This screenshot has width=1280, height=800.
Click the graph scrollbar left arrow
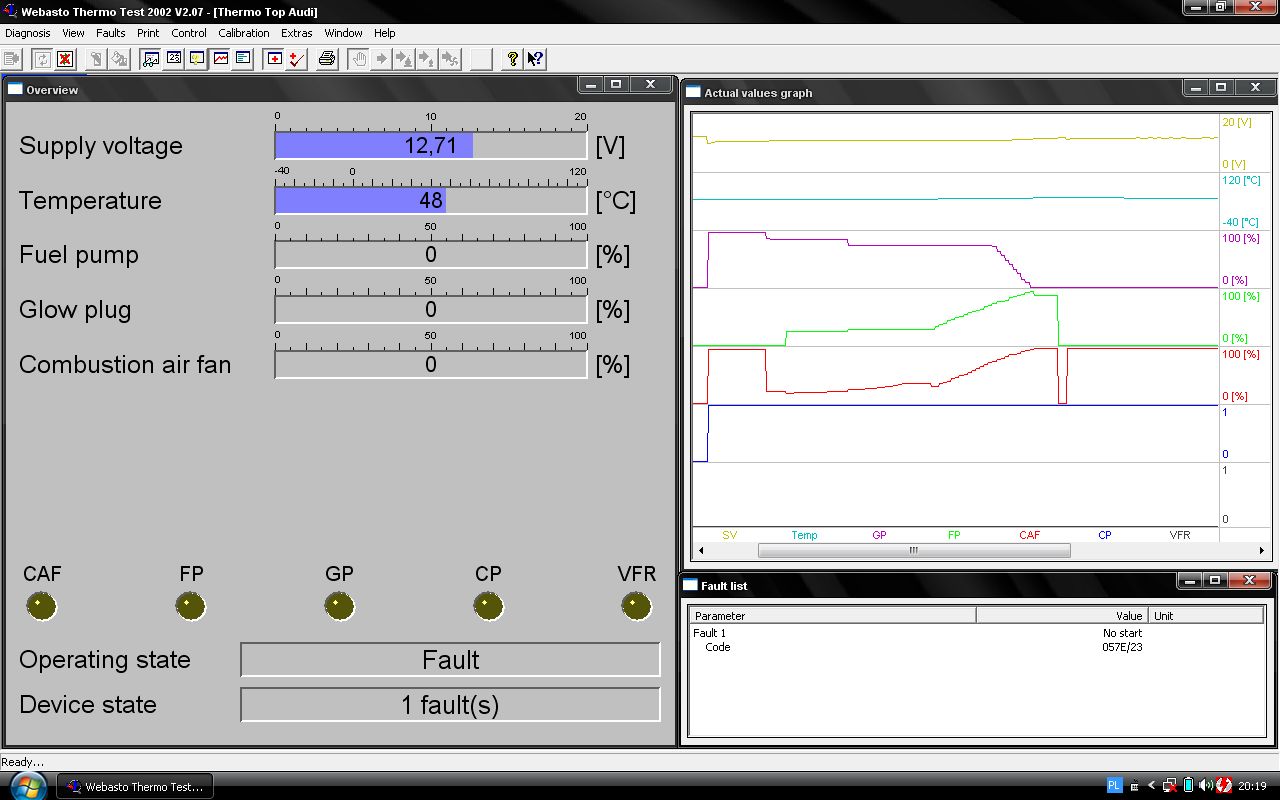pos(701,550)
